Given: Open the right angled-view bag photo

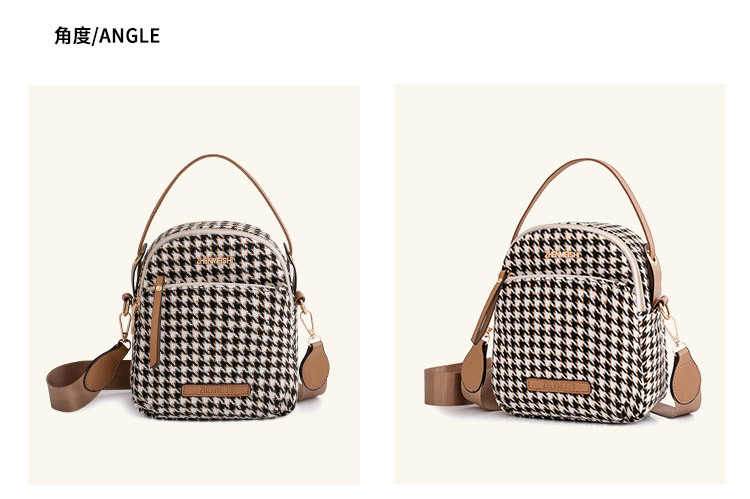Looking at the screenshot, I should [560, 284].
